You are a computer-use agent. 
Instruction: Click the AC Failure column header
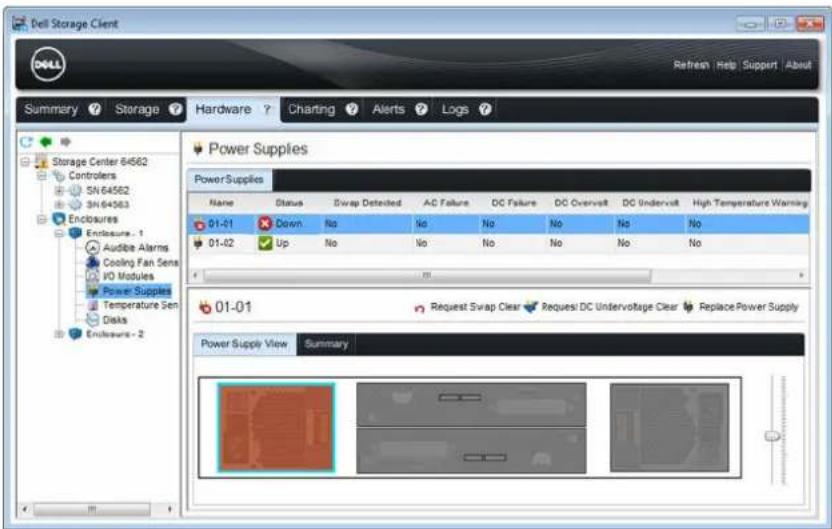click(446, 203)
